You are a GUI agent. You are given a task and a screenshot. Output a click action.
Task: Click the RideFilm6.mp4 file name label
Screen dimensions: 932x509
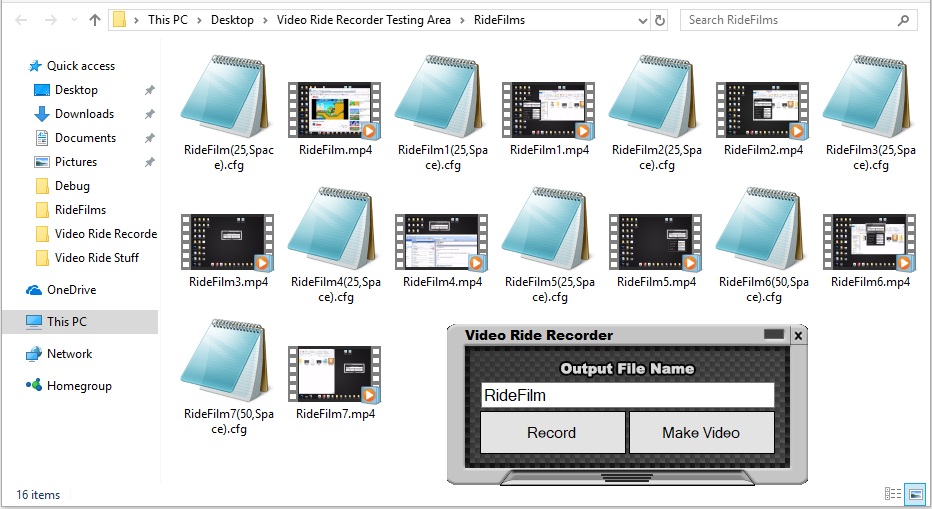870,282
